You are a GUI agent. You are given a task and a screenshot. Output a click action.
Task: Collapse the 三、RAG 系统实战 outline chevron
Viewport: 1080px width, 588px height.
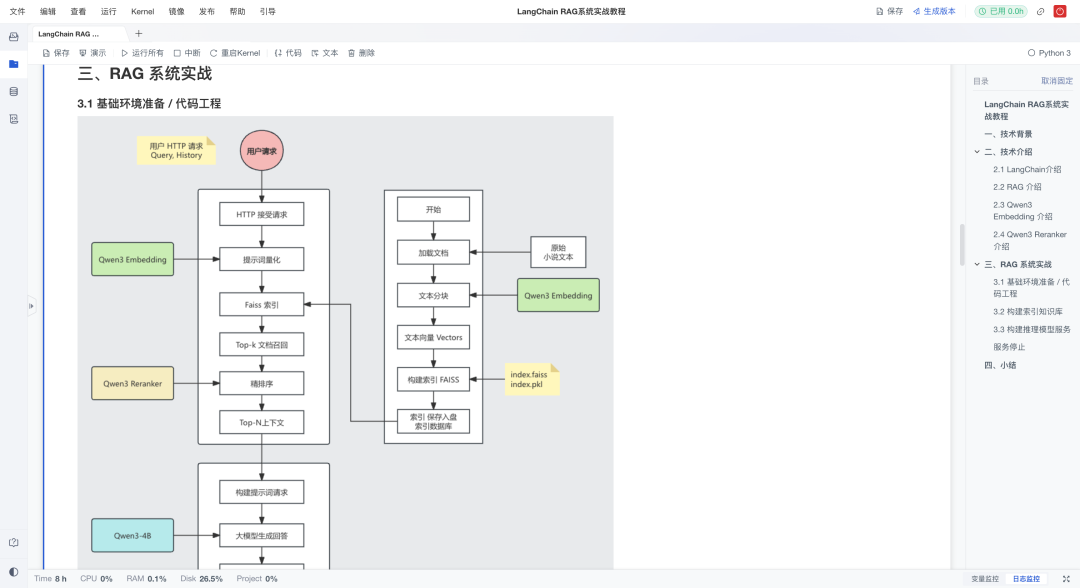pos(977,264)
